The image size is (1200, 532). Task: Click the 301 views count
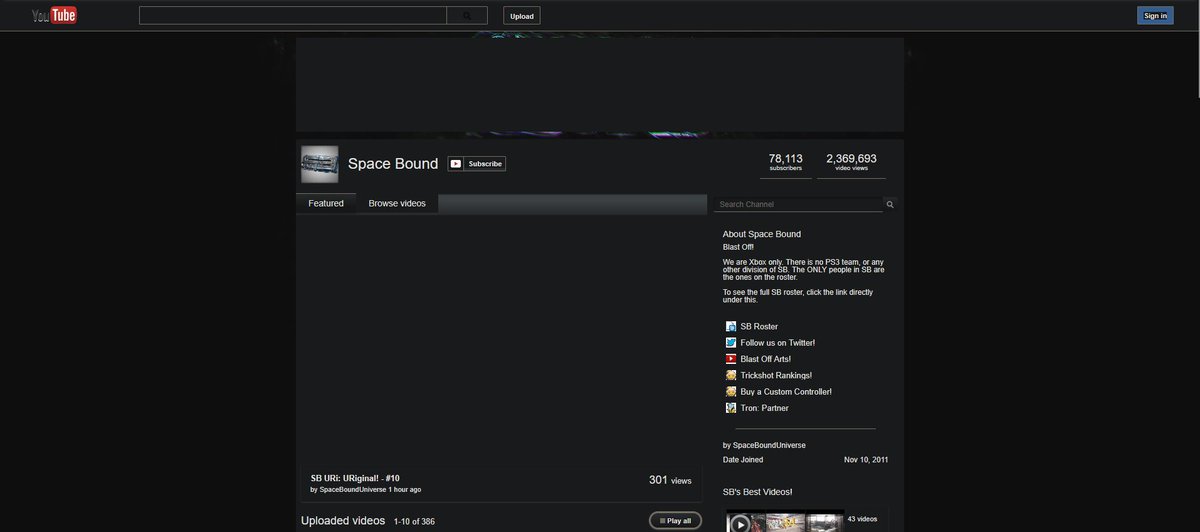tap(670, 480)
